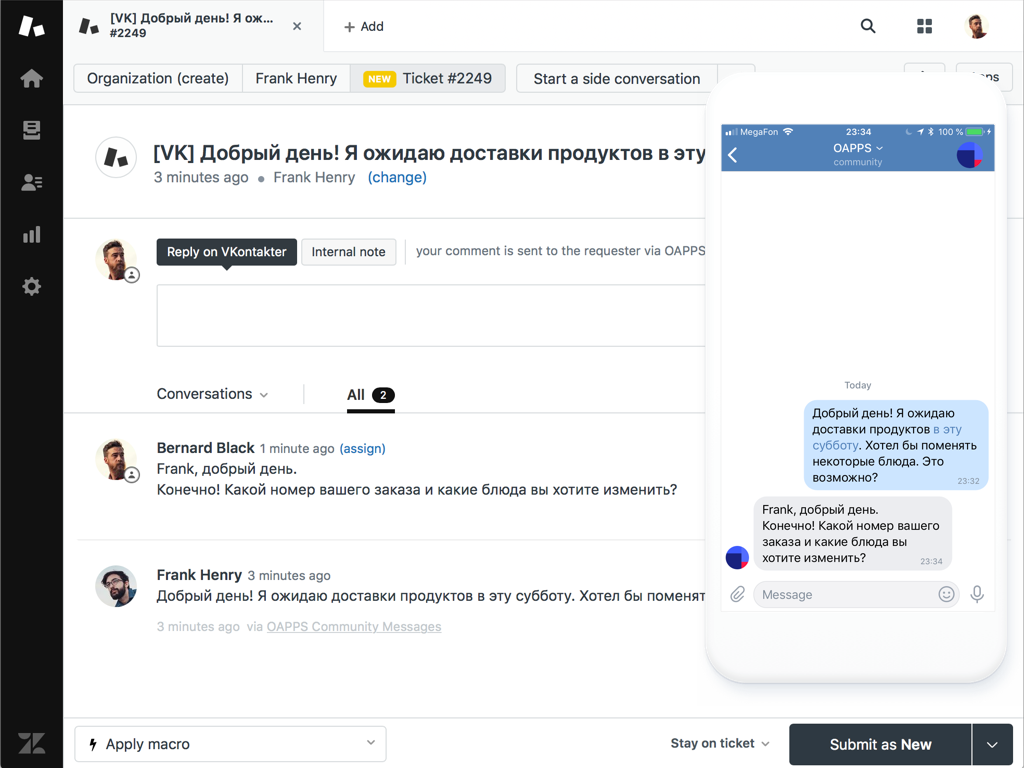Expand the Apply macro dropdown
This screenshot has width=1024, height=768.
231,744
